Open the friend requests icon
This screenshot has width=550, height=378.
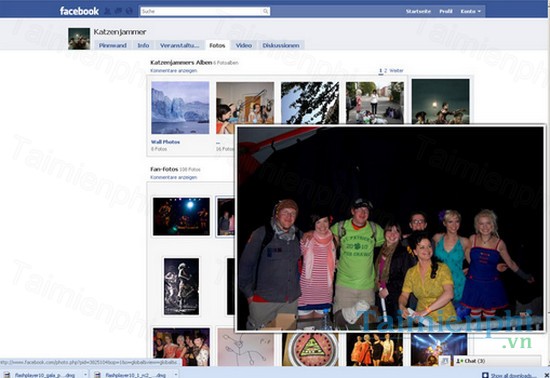point(108,11)
